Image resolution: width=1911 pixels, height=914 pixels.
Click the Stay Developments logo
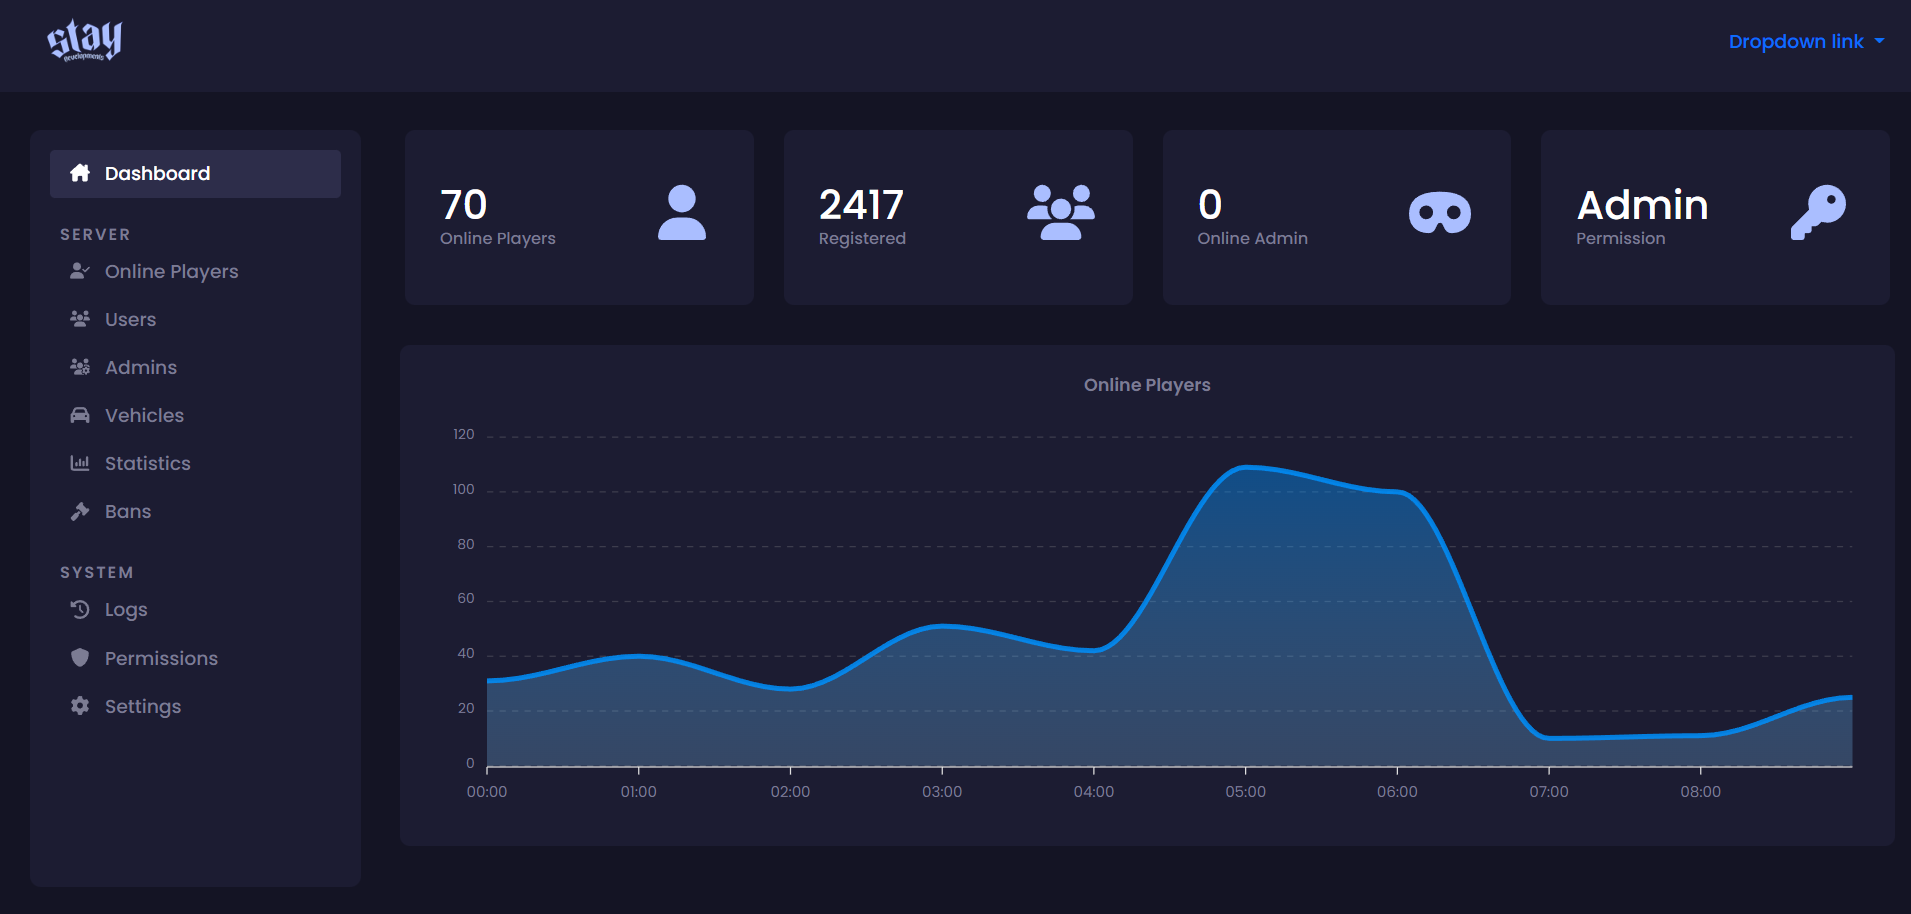[84, 41]
